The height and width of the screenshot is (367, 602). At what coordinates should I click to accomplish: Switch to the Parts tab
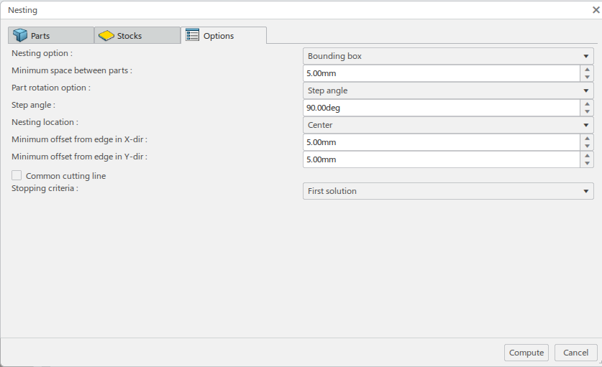coord(51,35)
